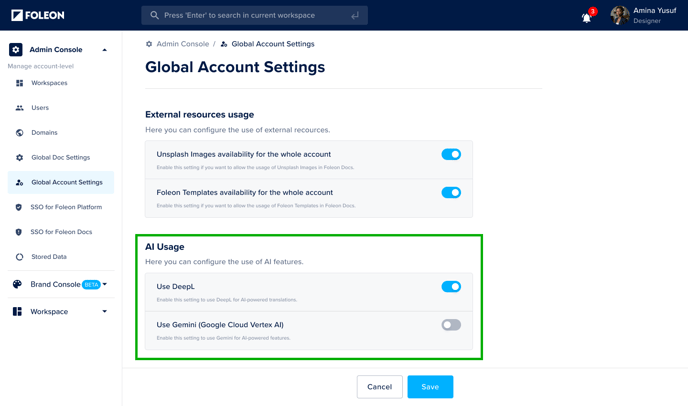Viewport: 688px width, 406px height.
Task: Click the BETA badge next to Brand Console
Action: coord(91,285)
